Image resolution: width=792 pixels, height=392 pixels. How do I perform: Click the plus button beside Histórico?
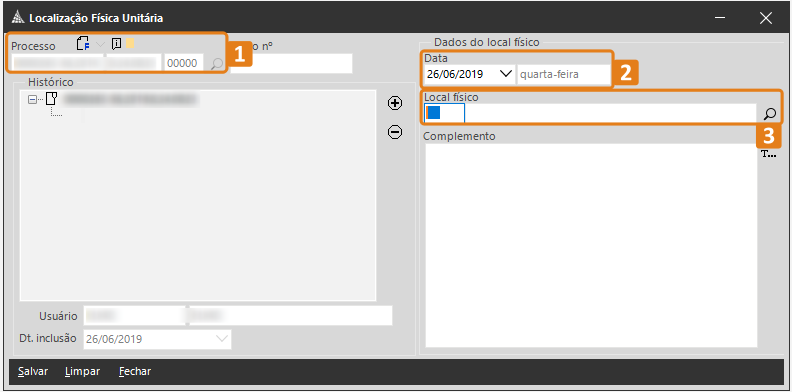point(394,103)
